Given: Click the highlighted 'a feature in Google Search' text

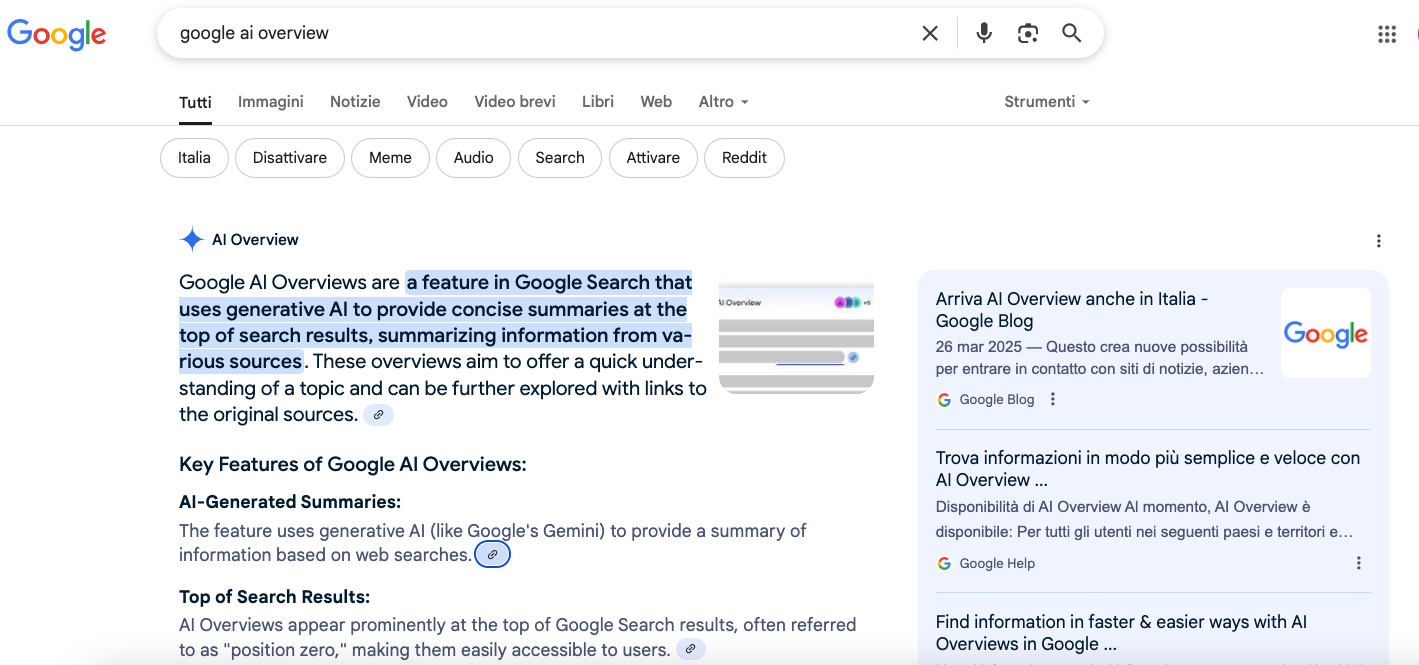Looking at the screenshot, I should 549,282.
